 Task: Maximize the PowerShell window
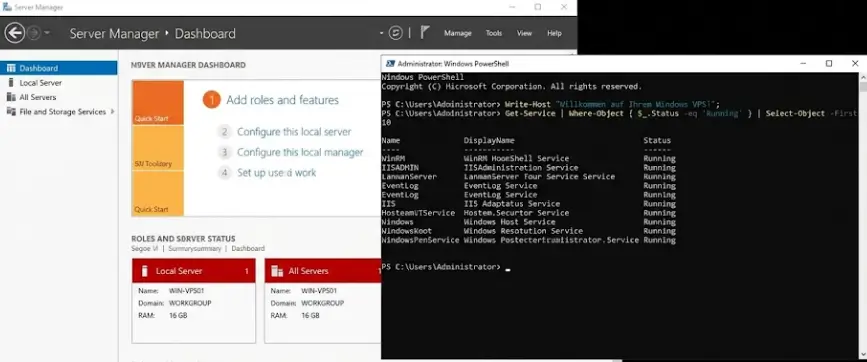[829, 64]
